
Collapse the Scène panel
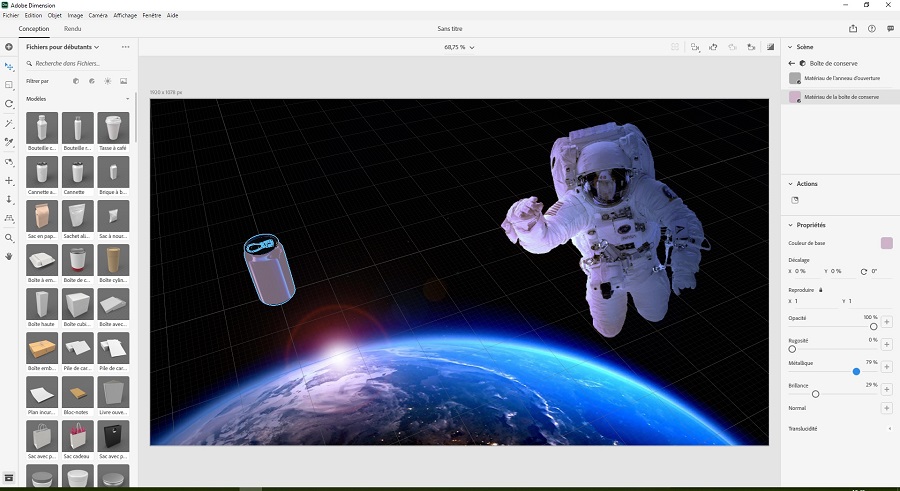pyautogui.click(x=790, y=47)
